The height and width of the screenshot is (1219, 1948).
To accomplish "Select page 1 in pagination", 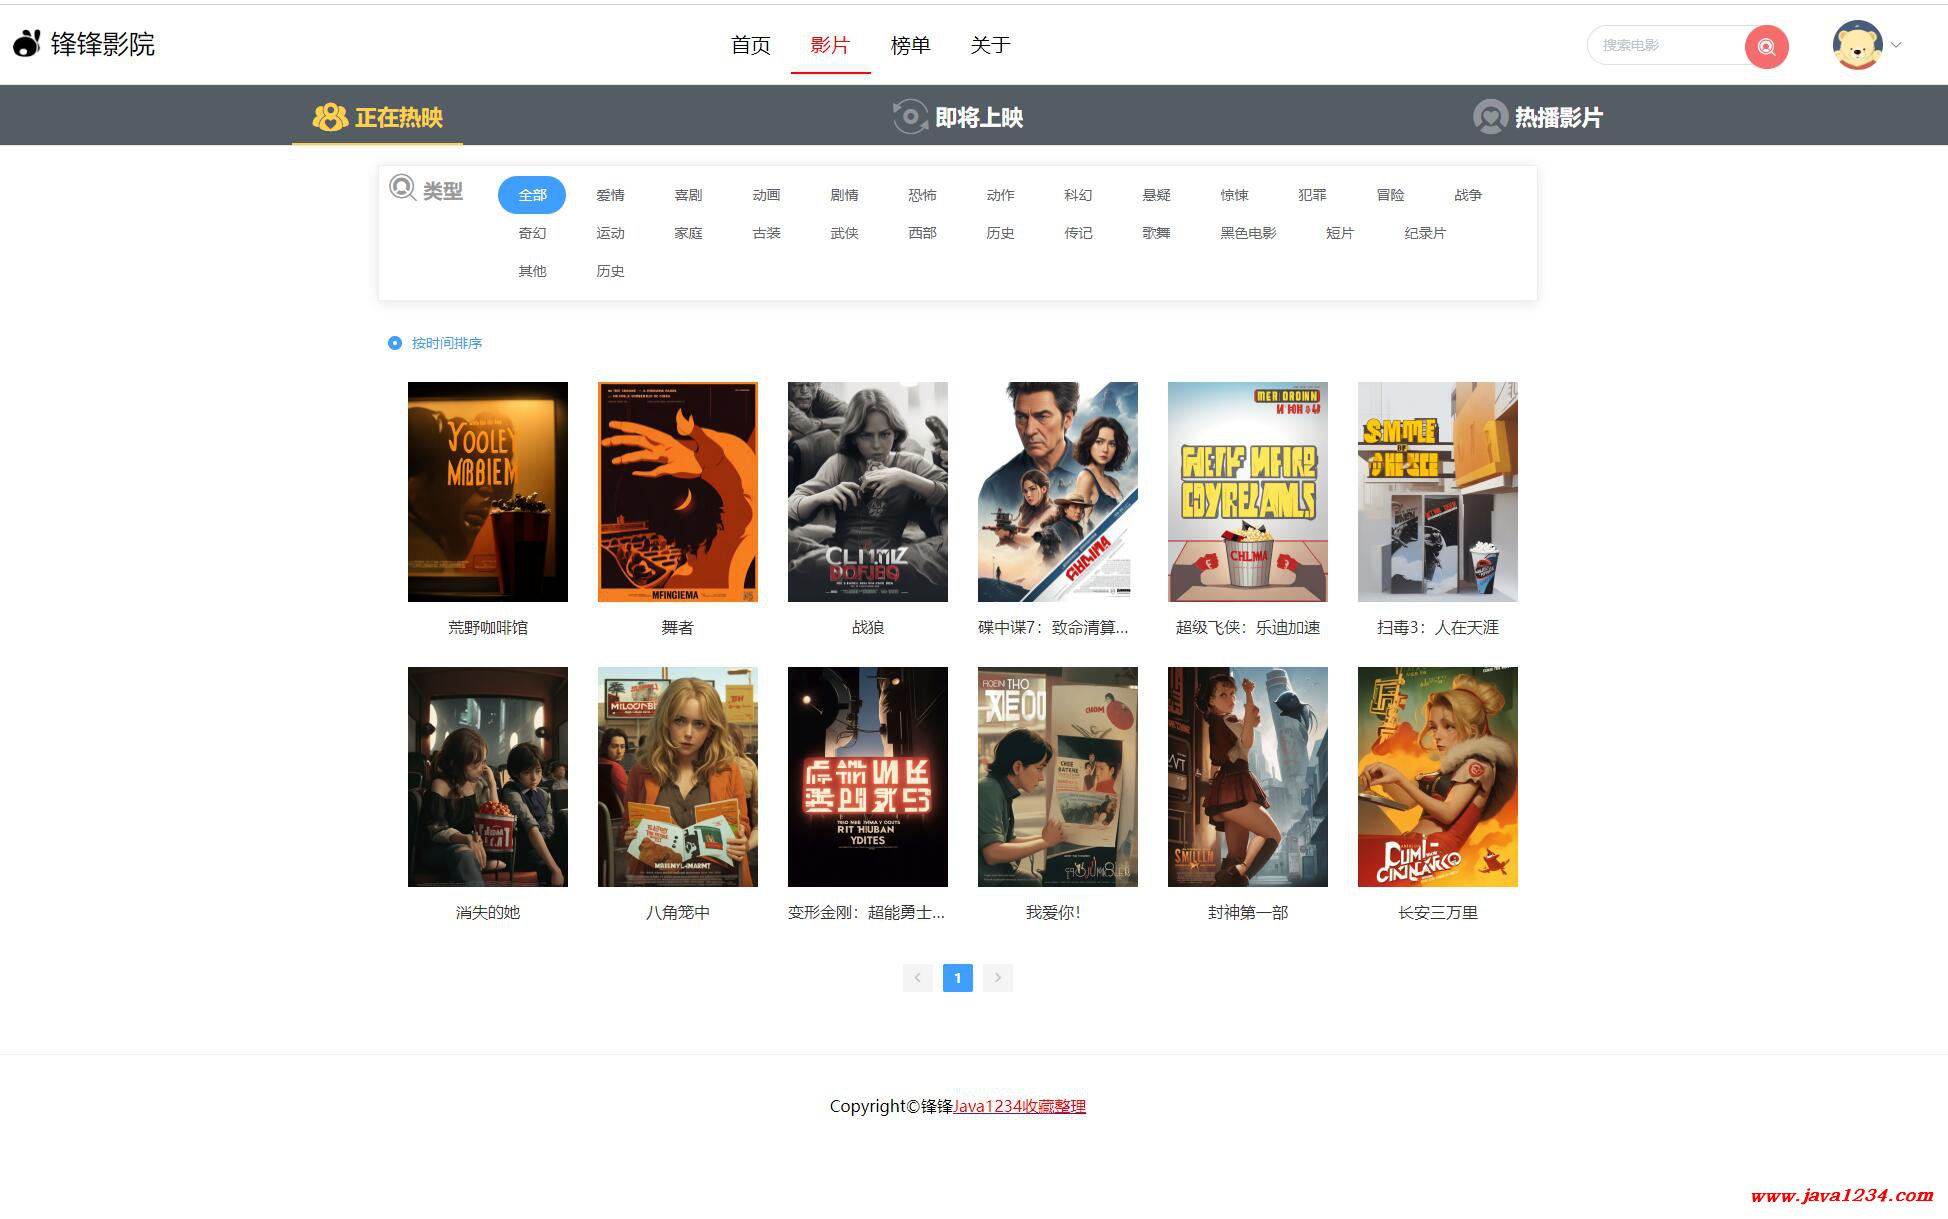I will (957, 978).
